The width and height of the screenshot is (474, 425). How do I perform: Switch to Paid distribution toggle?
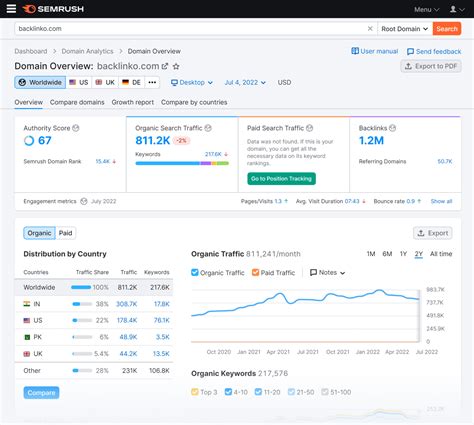tap(65, 233)
